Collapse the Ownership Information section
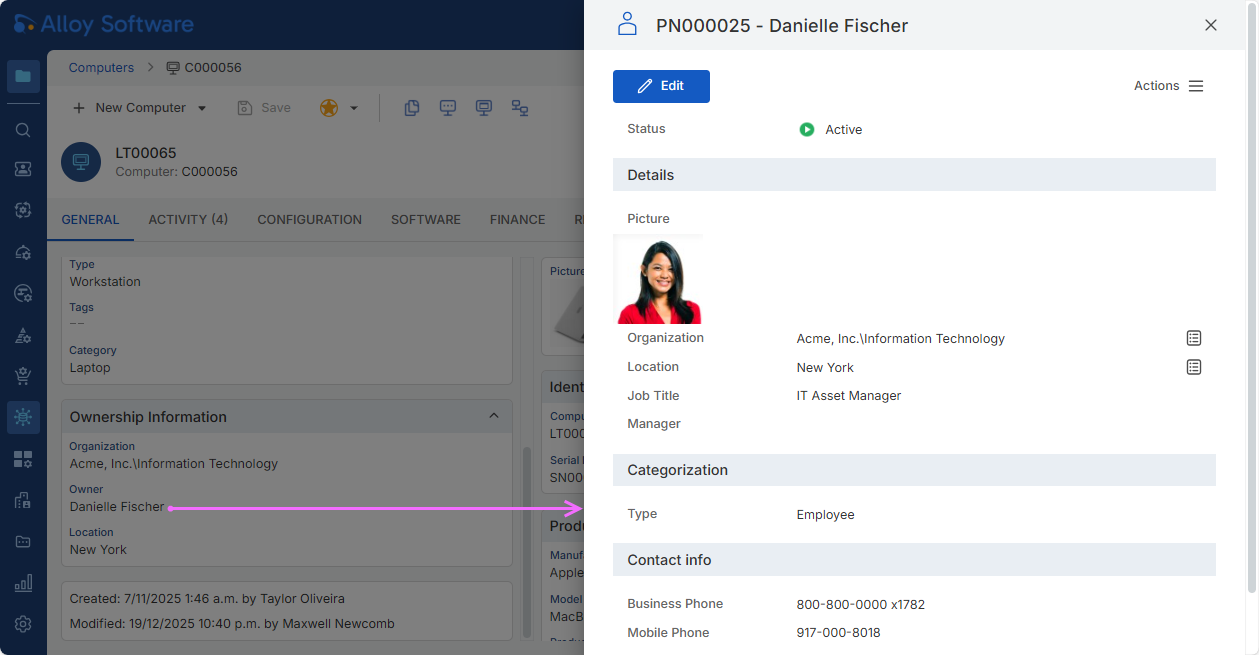1259x655 pixels. coord(493,416)
